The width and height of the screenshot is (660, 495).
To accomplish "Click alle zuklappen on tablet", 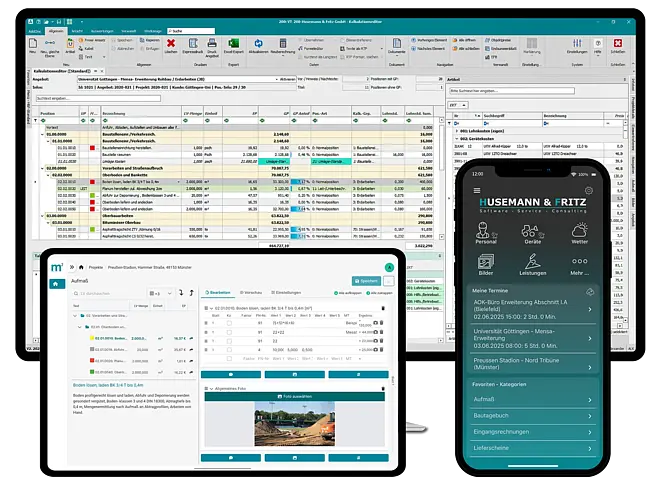I will (379, 293).
